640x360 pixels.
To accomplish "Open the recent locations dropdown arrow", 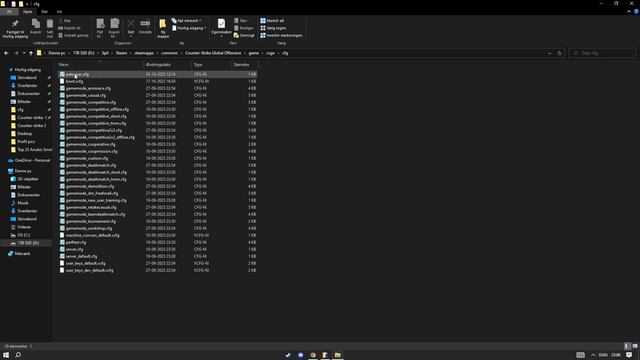I will point(24,53).
